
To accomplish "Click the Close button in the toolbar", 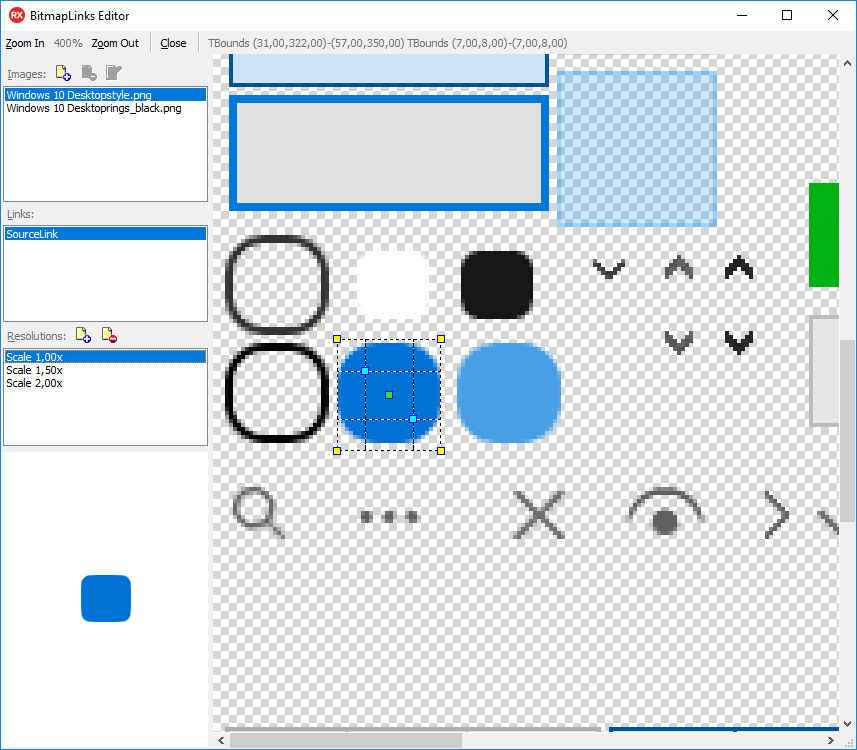I will click(x=173, y=43).
